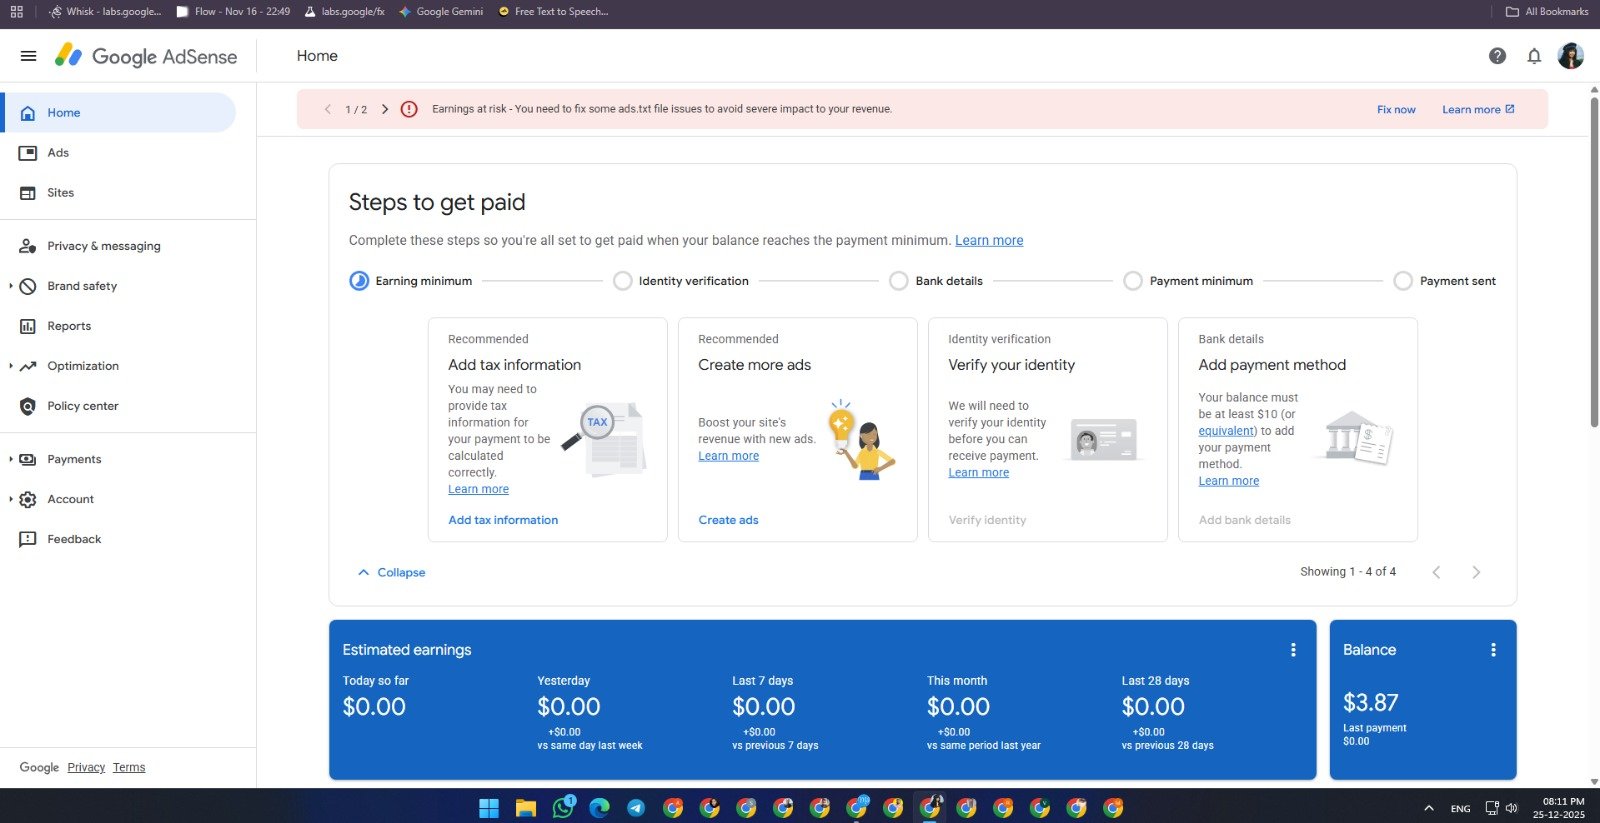Click the Fix now link in alert
Image resolution: width=1600 pixels, height=823 pixels.
pyautogui.click(x=1395, y=109)
